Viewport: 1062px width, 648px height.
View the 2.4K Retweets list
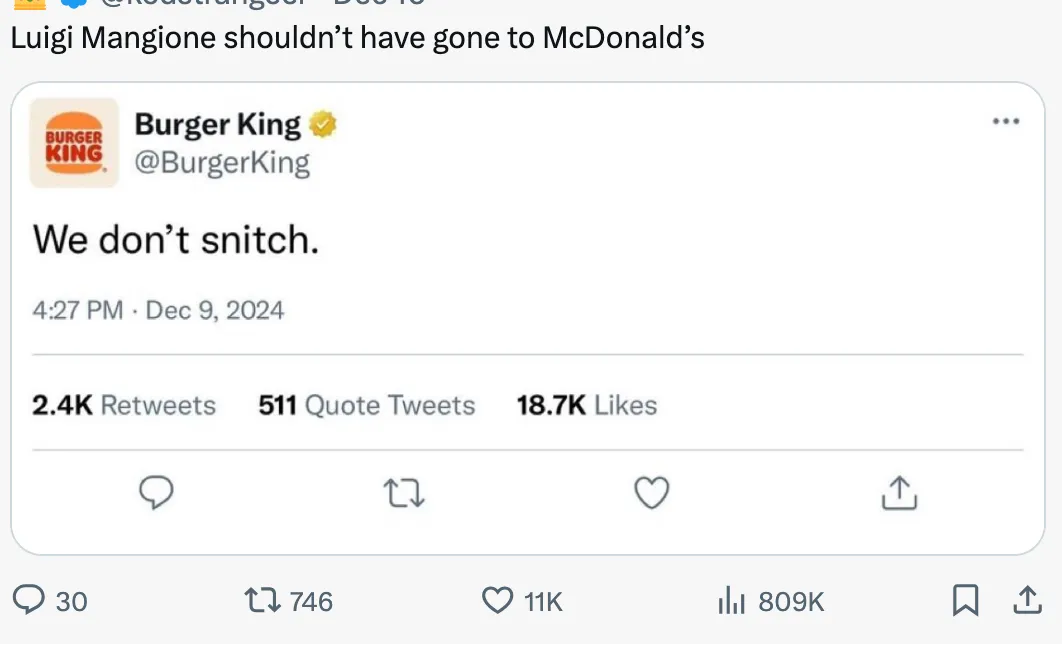pyautogui.click(x=124, y=405)
